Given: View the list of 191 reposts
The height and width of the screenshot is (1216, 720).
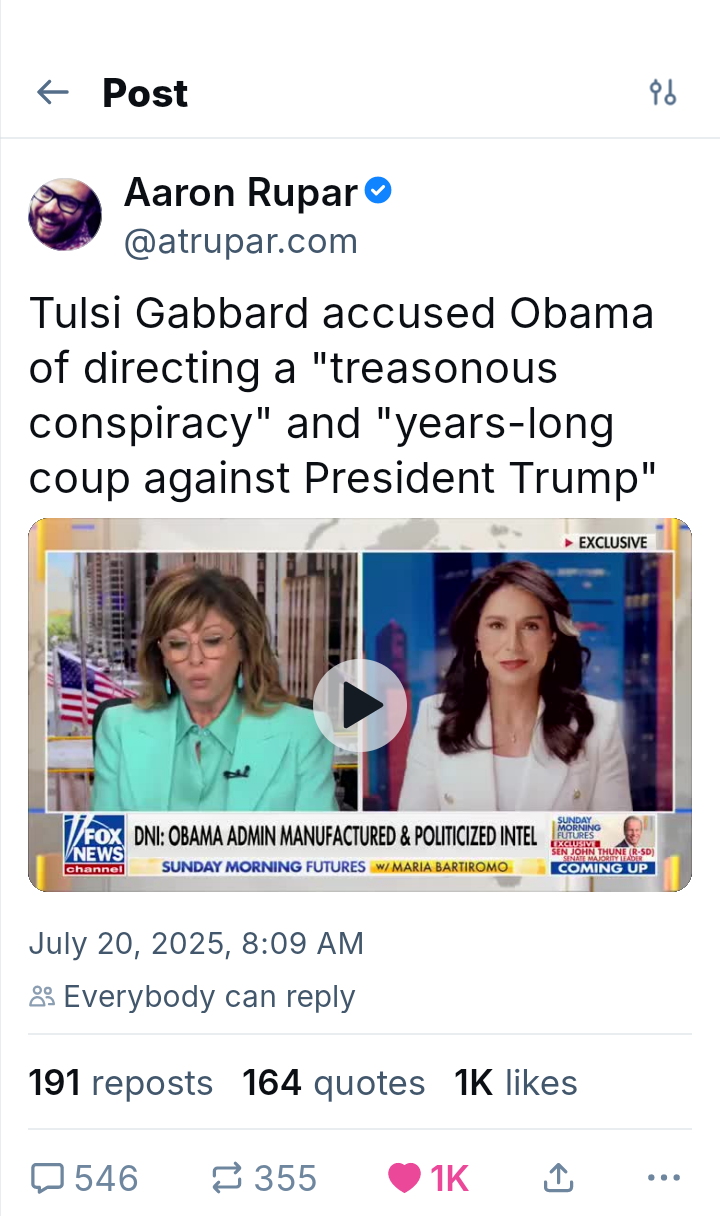Looking at the screenshot, I should pos(121,1083).
